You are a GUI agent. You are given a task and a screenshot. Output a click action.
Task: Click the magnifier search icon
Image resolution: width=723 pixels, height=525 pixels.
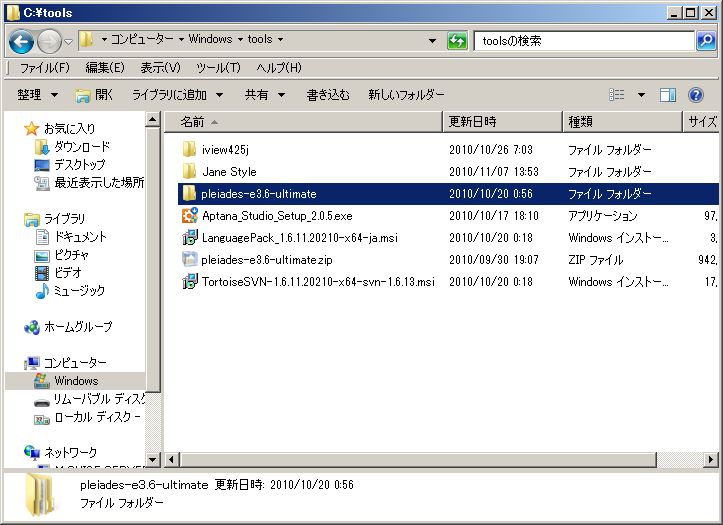(706, 41)
